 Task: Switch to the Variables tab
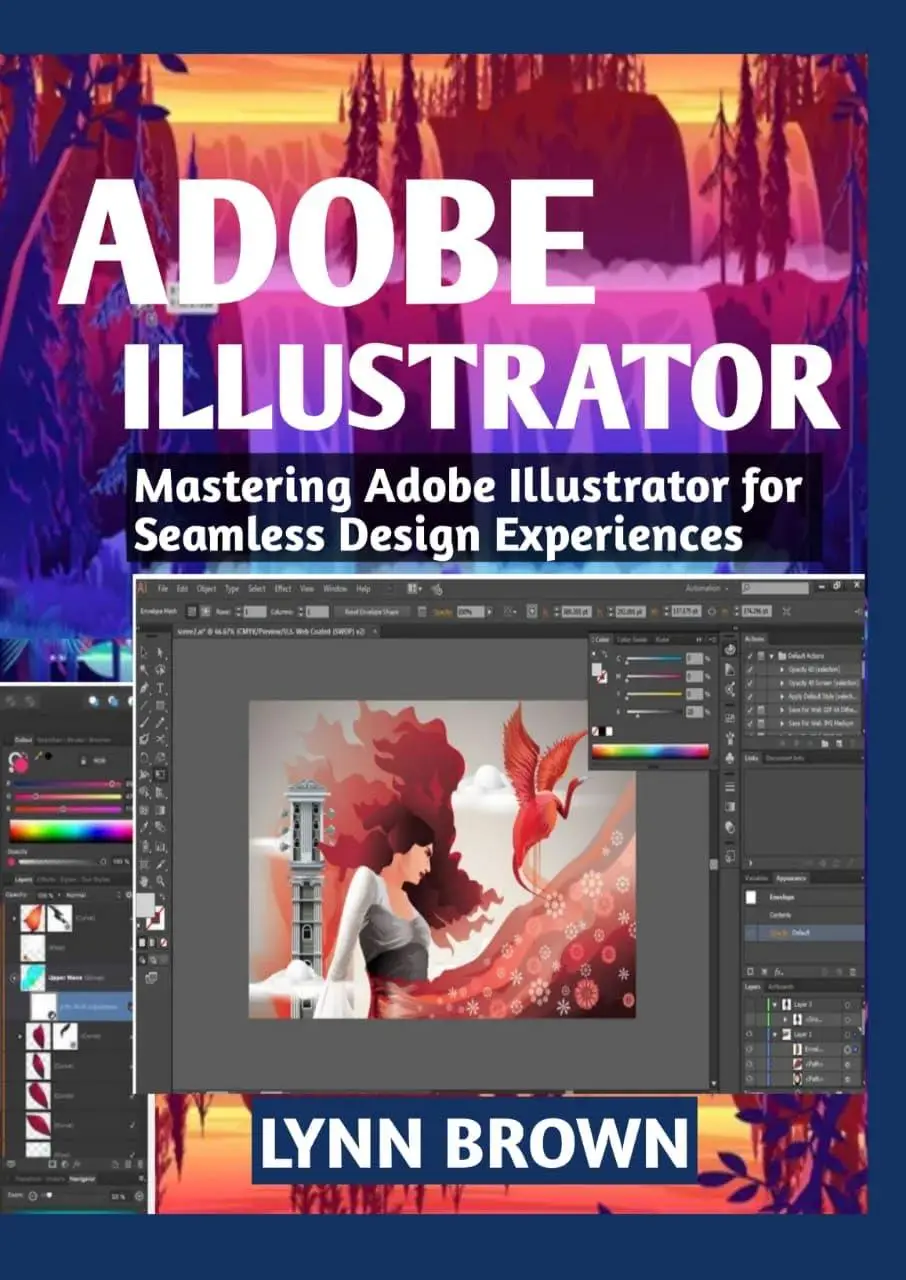coord(758,878)
